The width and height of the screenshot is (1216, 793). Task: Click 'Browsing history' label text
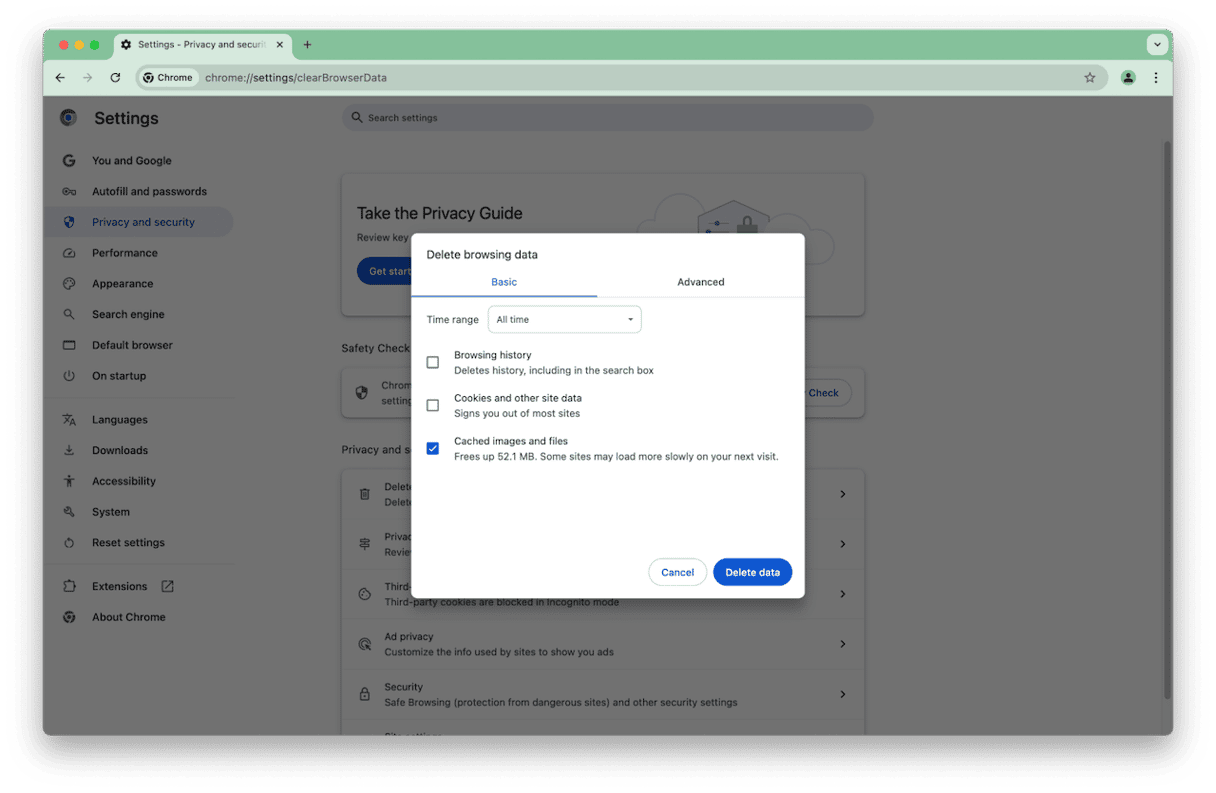point(493,355)
